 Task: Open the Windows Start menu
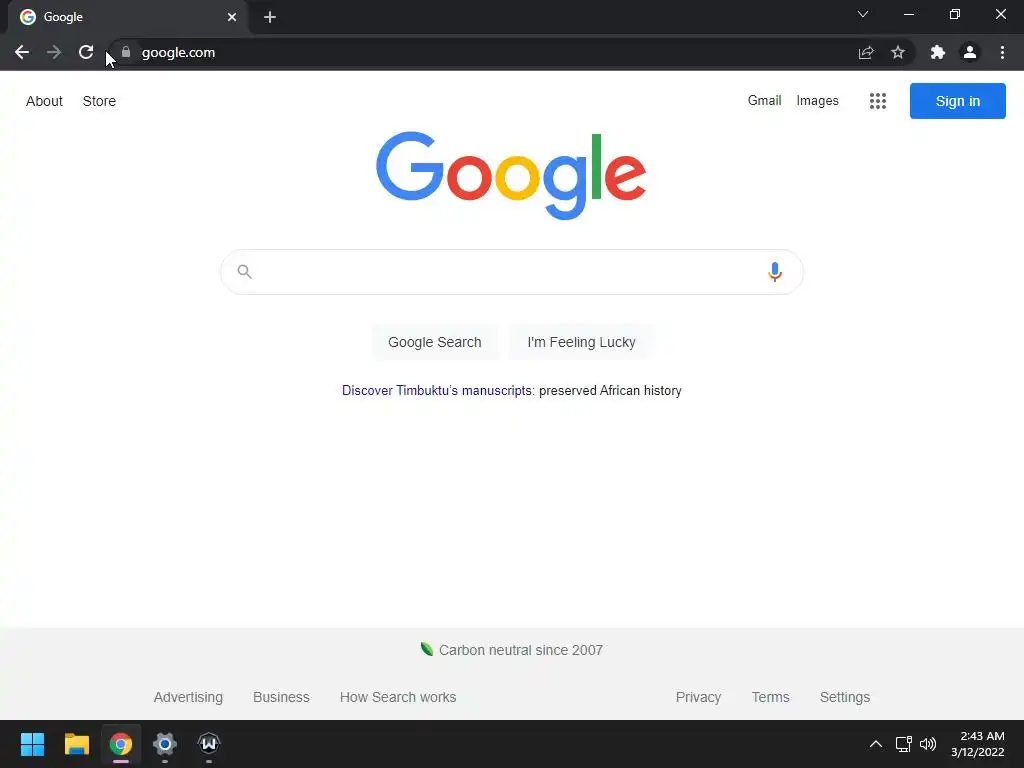[32, 744]
